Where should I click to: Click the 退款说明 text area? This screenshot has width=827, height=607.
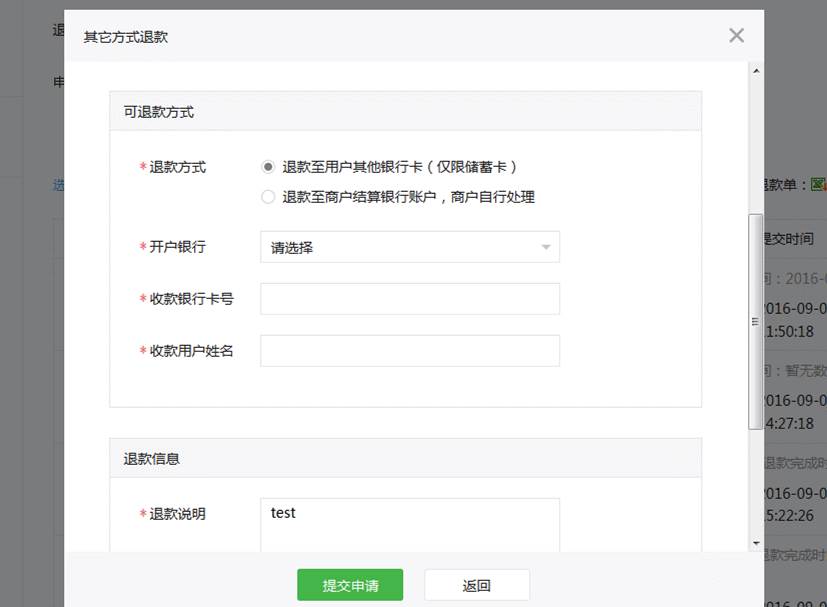(x=410, y=525)
